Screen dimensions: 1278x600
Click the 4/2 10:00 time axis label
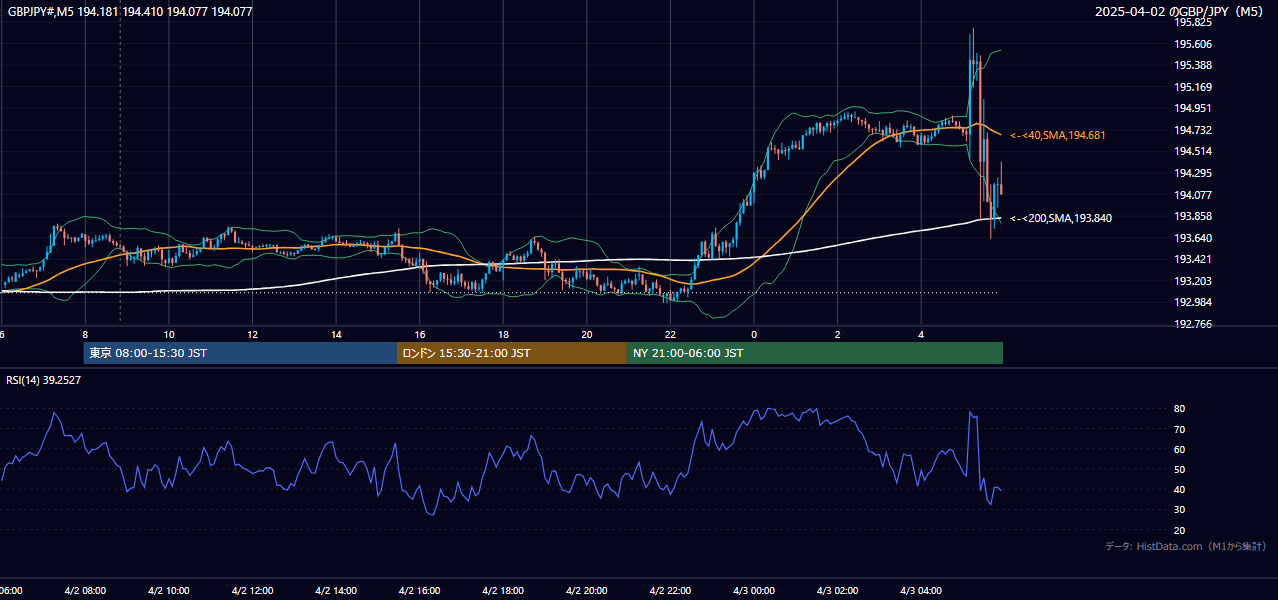click(168, 591)
